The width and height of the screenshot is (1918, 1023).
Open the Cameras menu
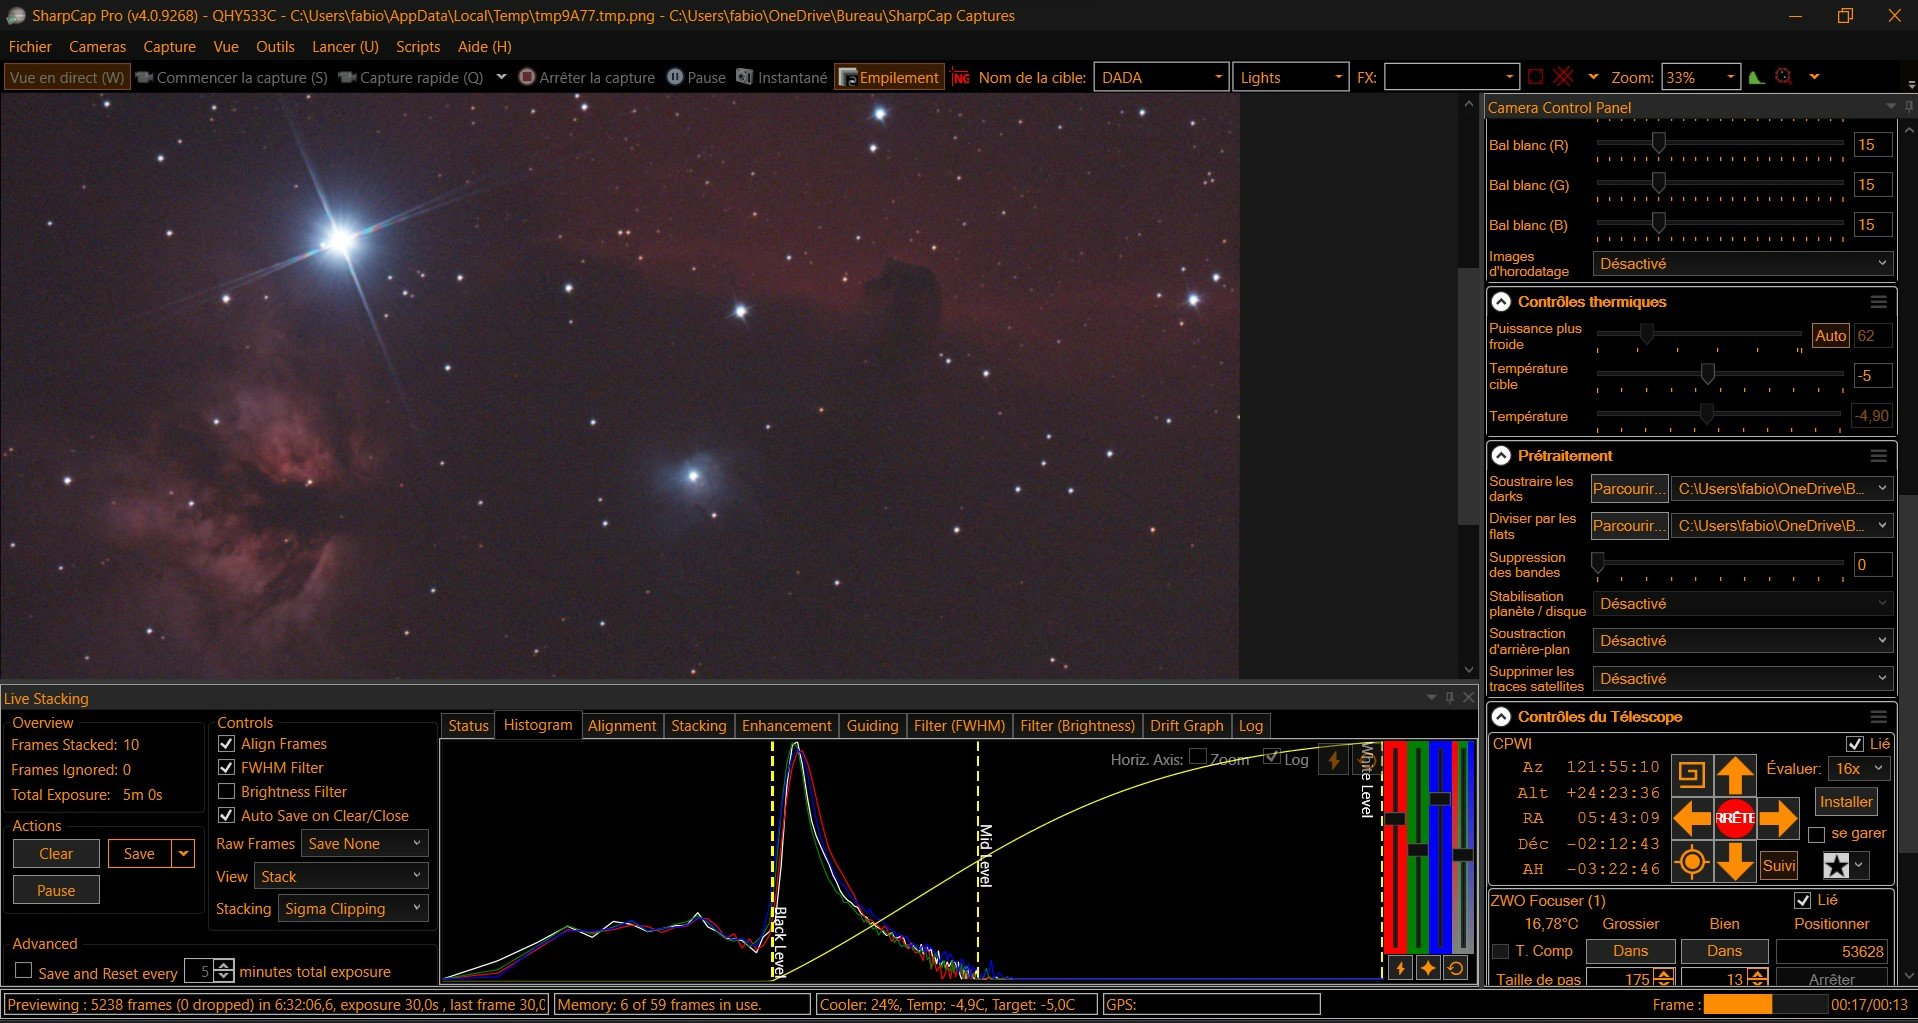click(x=98, y=46)
